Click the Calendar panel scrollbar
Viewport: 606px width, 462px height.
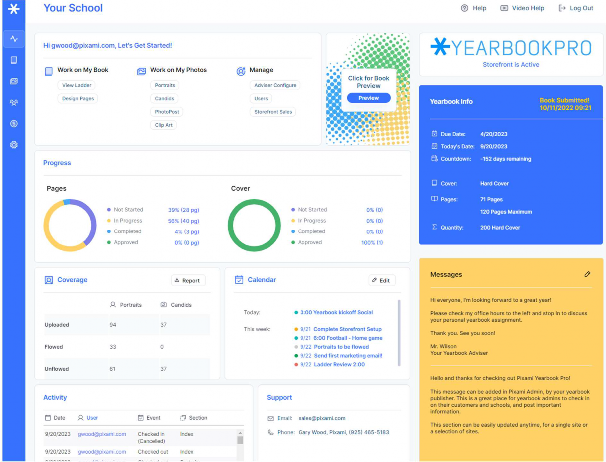399,332
